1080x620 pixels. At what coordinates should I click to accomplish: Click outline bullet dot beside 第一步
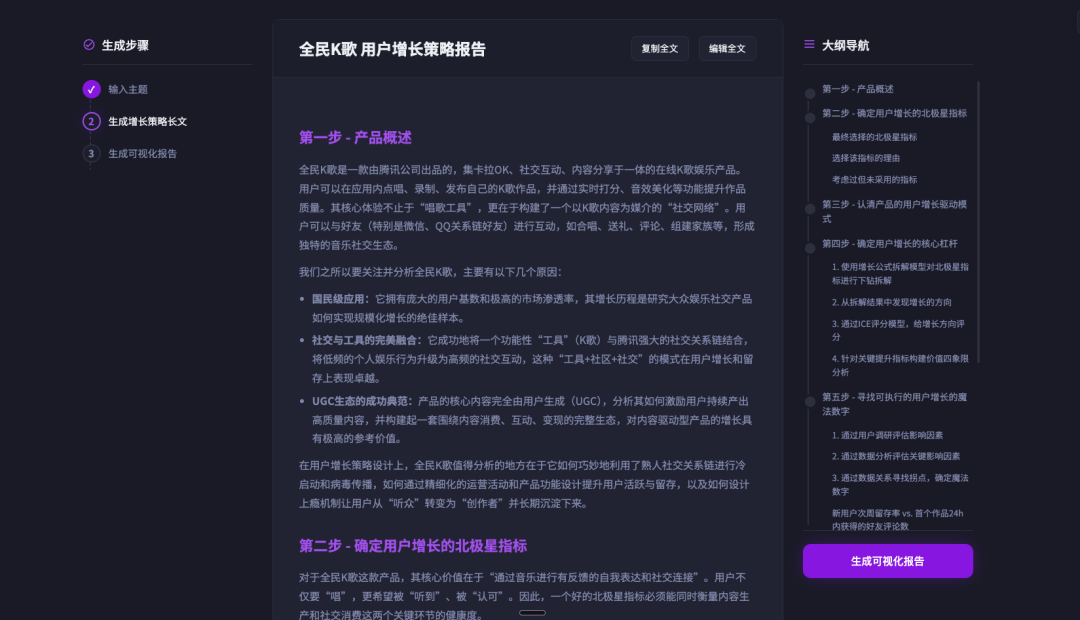click(810, 94)
